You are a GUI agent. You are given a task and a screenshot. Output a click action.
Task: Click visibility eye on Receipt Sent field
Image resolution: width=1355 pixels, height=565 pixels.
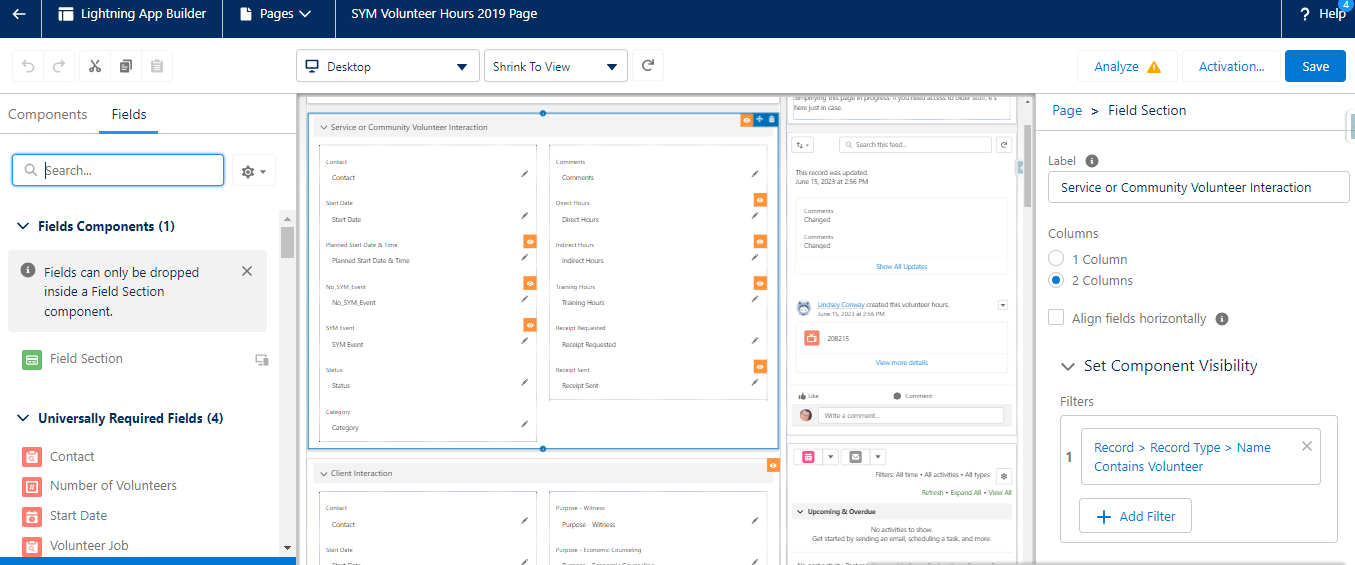(760, 367)
